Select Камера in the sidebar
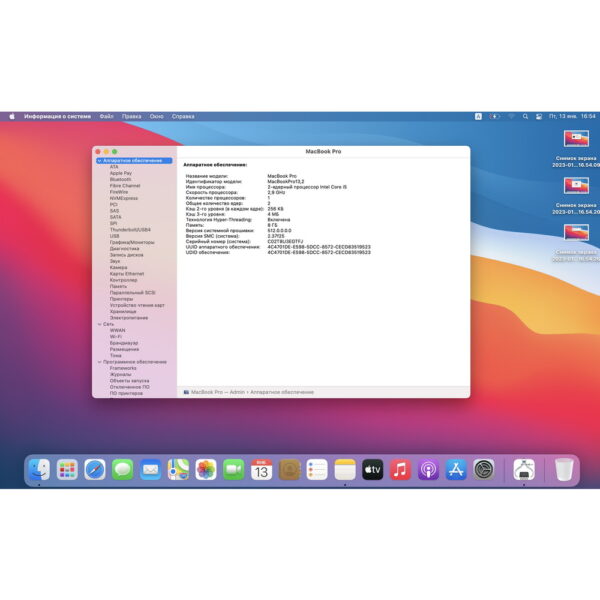Screen dimensions: 600x600 tap(118, 267)
